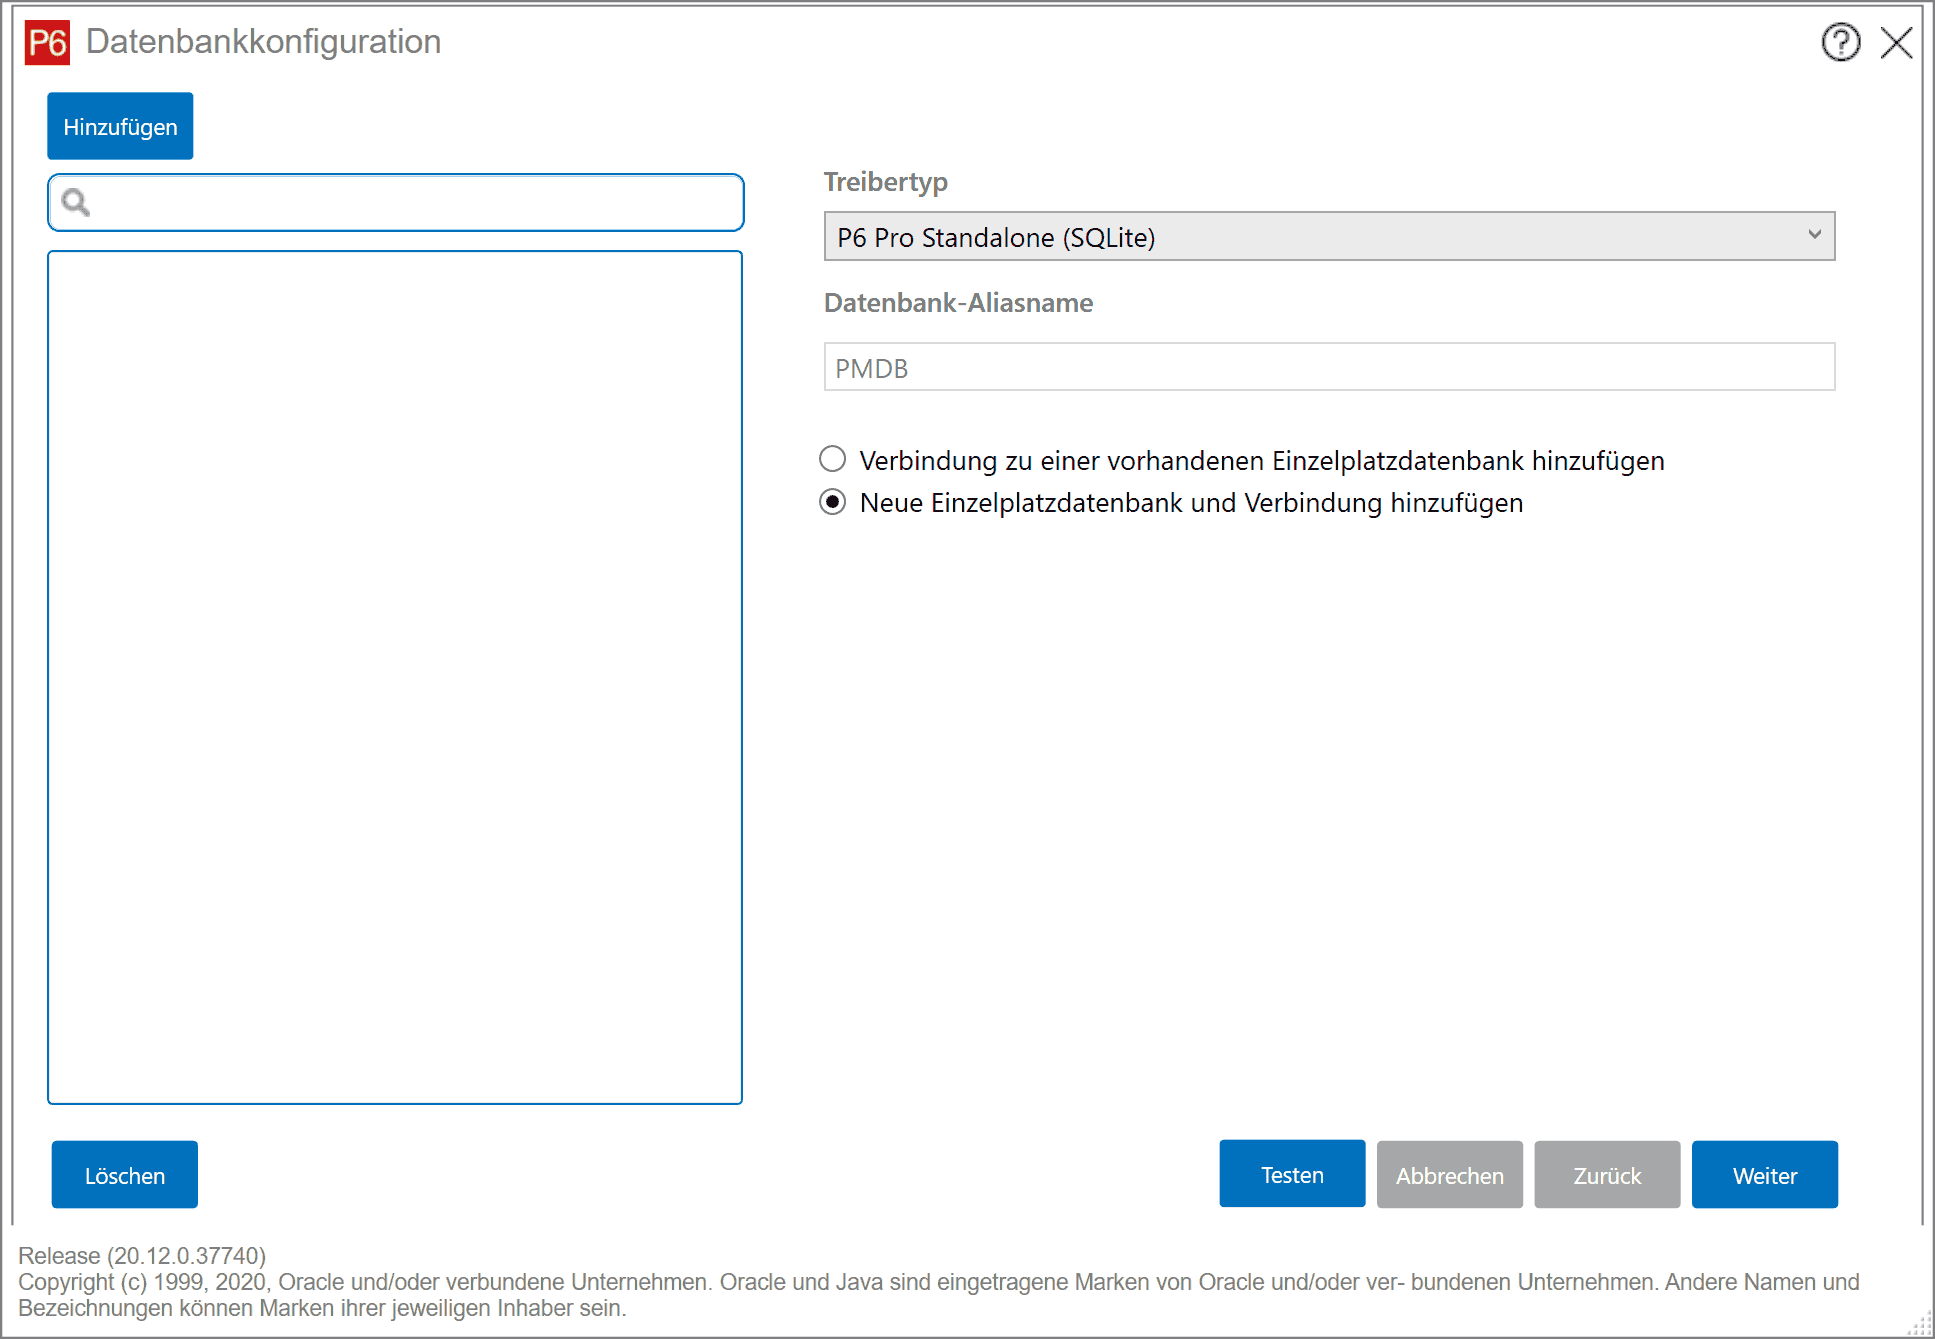Go back with the Zurück button

pyautogui.click(x=1607, y=1175)
